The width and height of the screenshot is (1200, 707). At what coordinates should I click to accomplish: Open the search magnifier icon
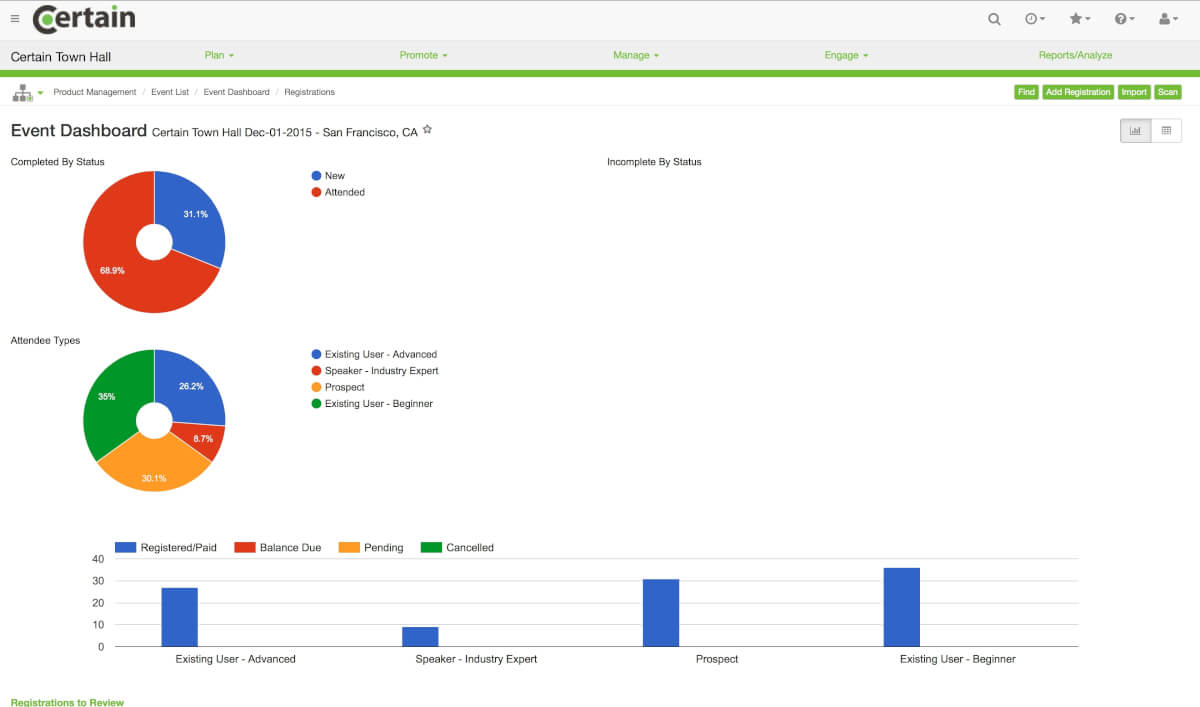coord(994,19)
